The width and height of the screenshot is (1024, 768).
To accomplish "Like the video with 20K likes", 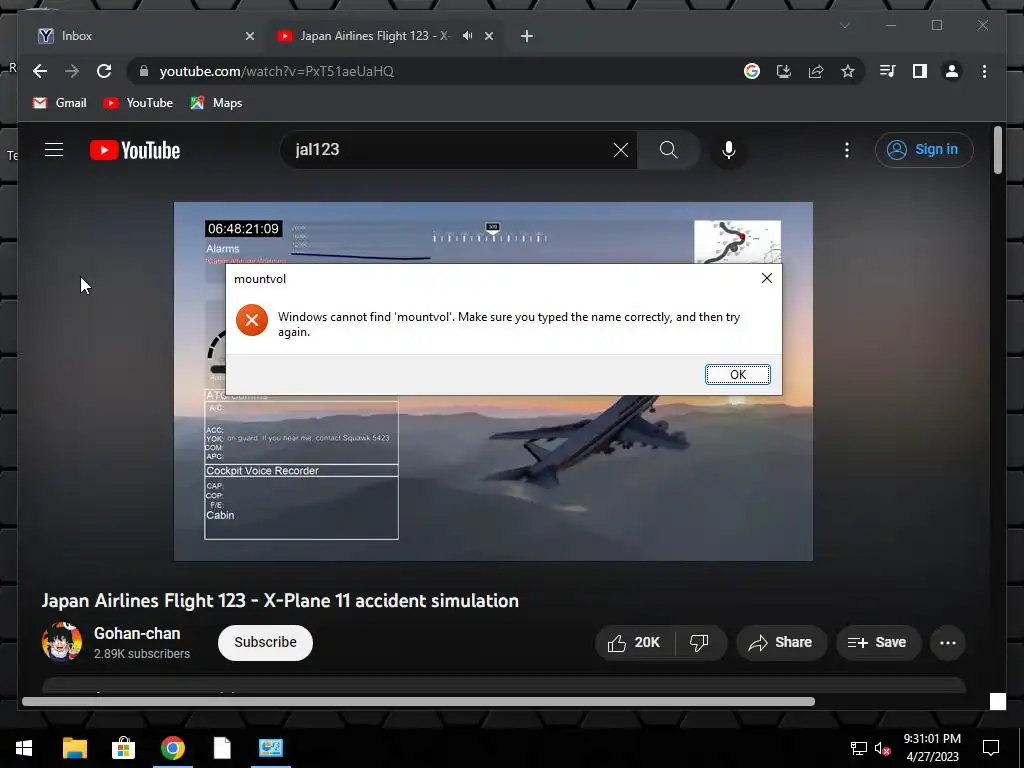I will tap(635, 643).
